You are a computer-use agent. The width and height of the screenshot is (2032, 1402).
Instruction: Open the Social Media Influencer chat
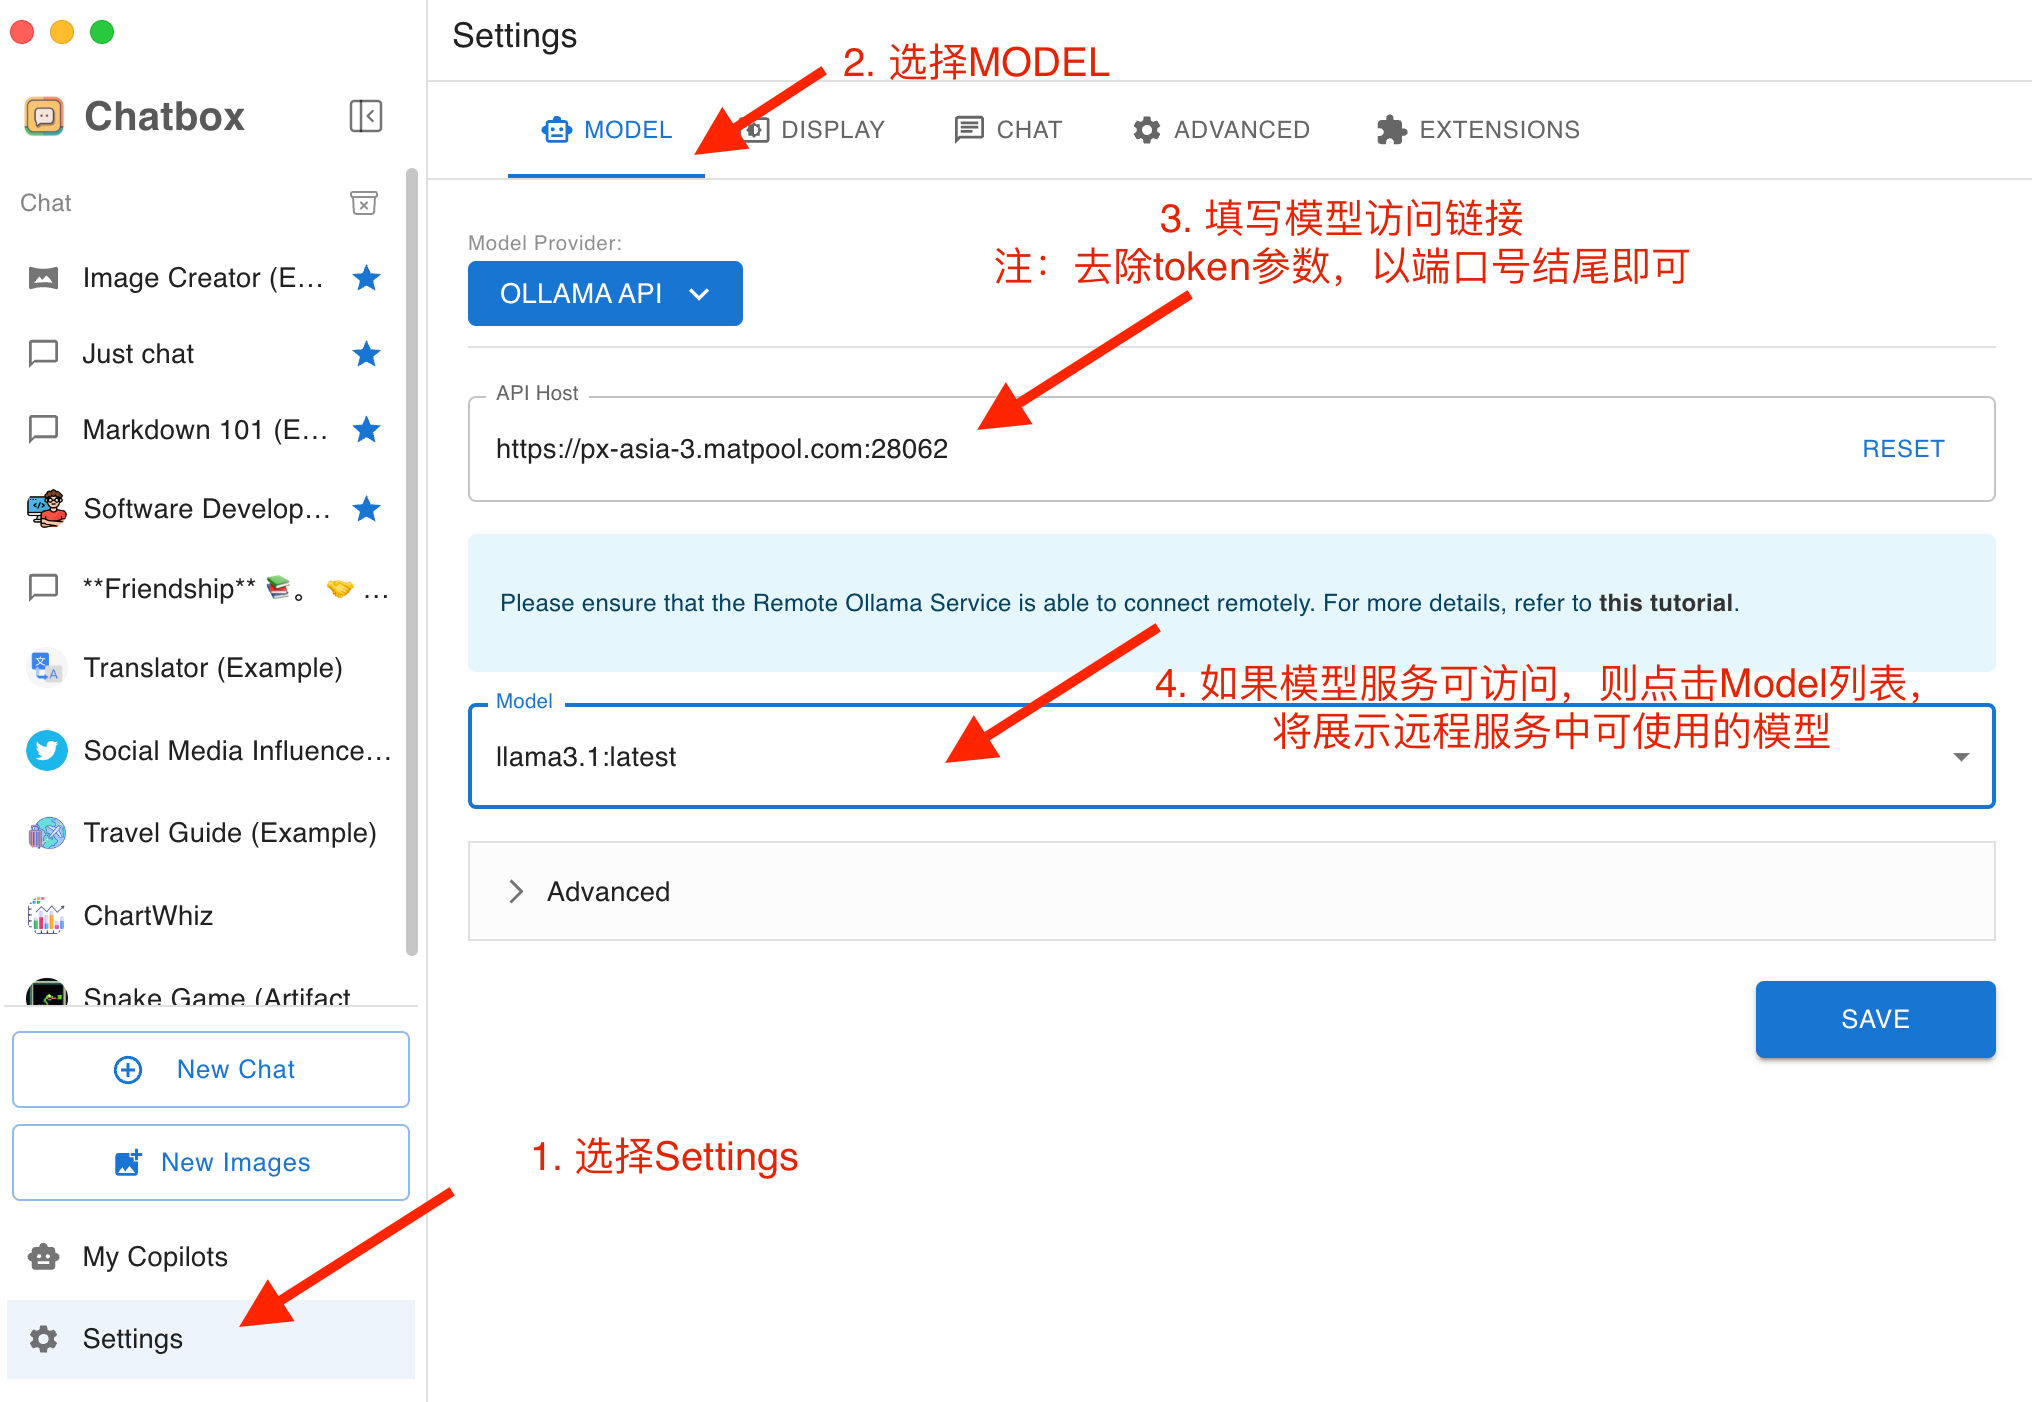(x=205, y=750)
